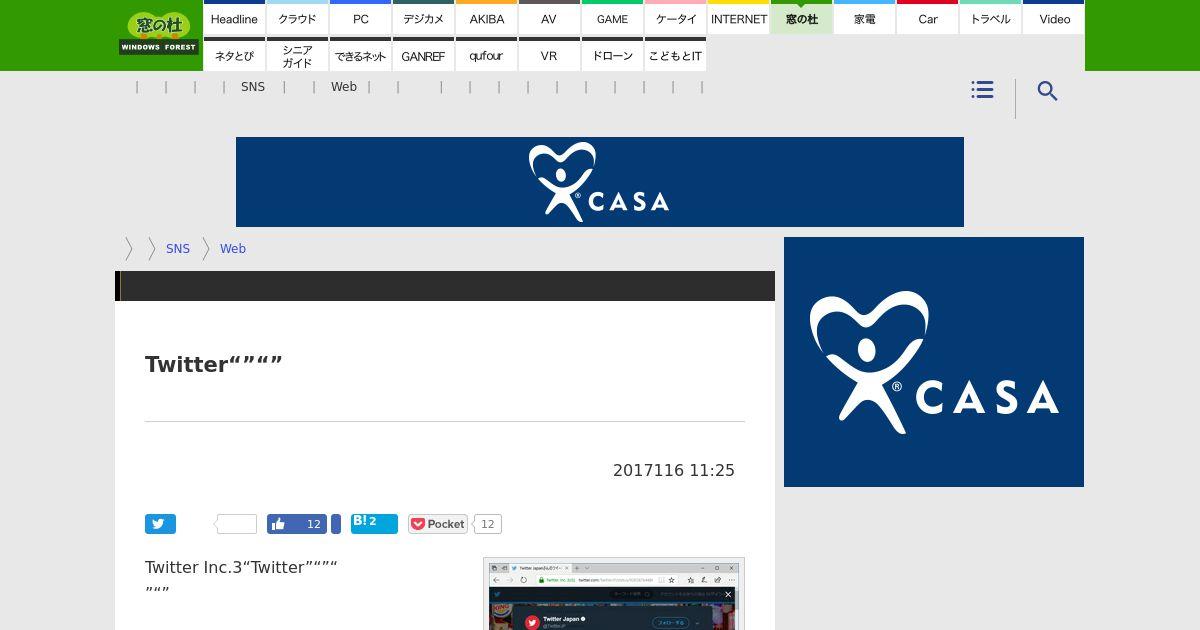Screen dimensions: 1200x630
Task: Click SNS in the category menu bar
Action: click(253, 87)
